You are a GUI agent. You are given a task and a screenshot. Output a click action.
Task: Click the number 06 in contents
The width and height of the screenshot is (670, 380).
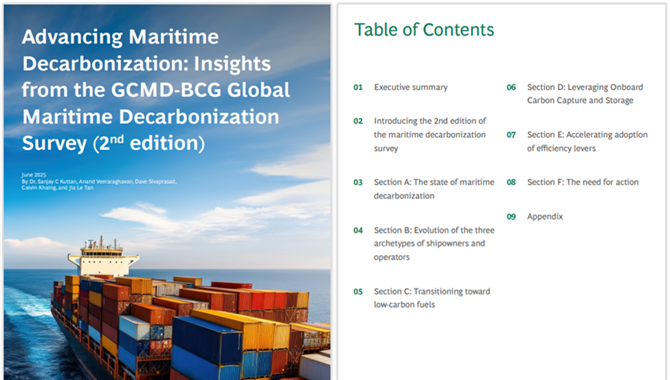pyautogui.click(x=511, y=87)
